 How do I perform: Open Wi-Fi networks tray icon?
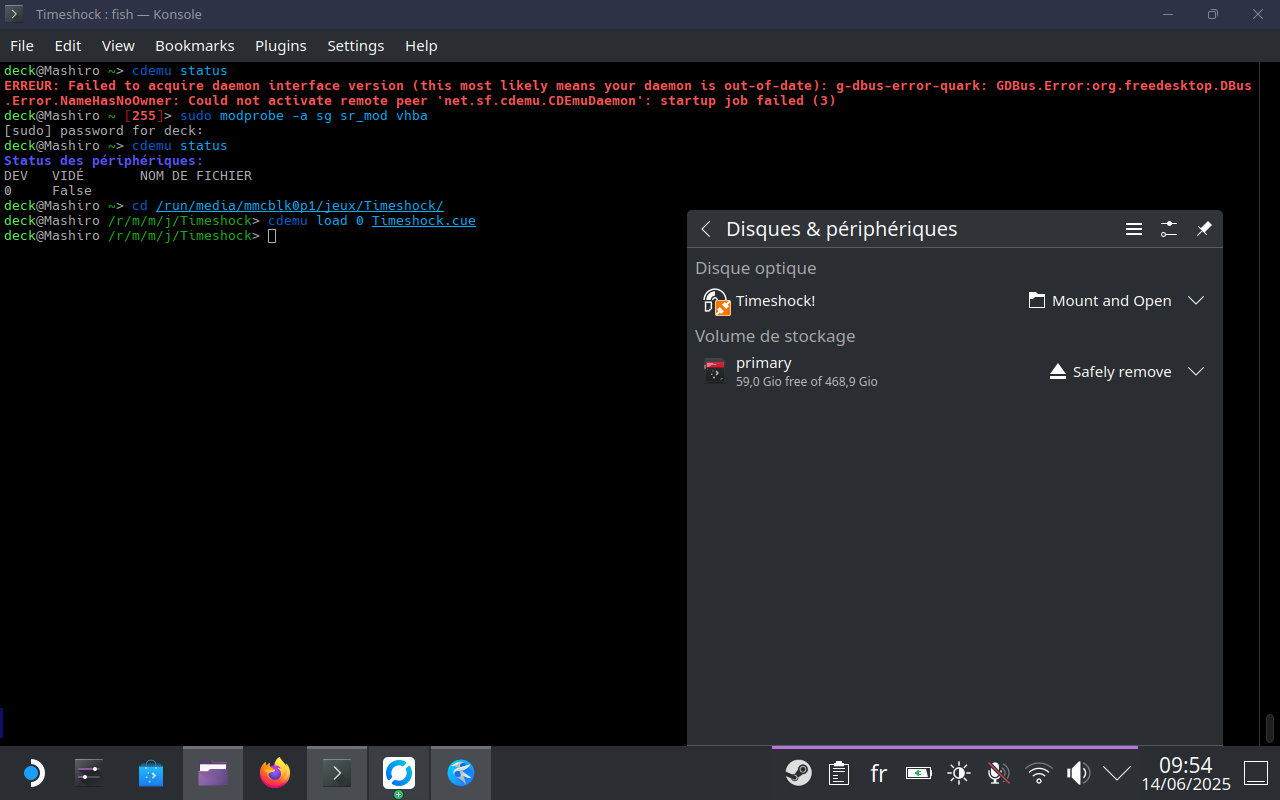1039,773
